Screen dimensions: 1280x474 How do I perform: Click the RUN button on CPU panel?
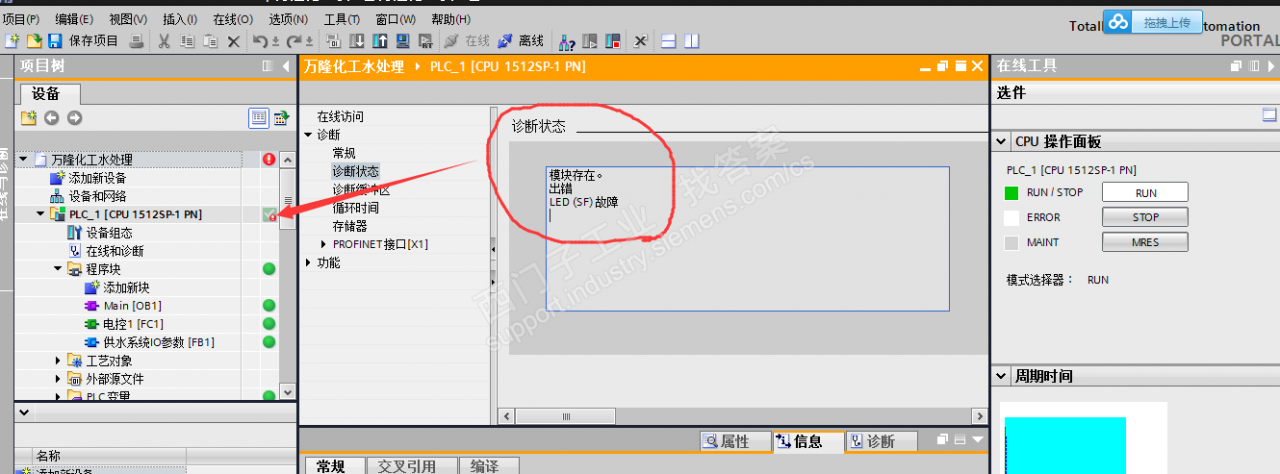pyautogui.click(x=1145, y=193)
